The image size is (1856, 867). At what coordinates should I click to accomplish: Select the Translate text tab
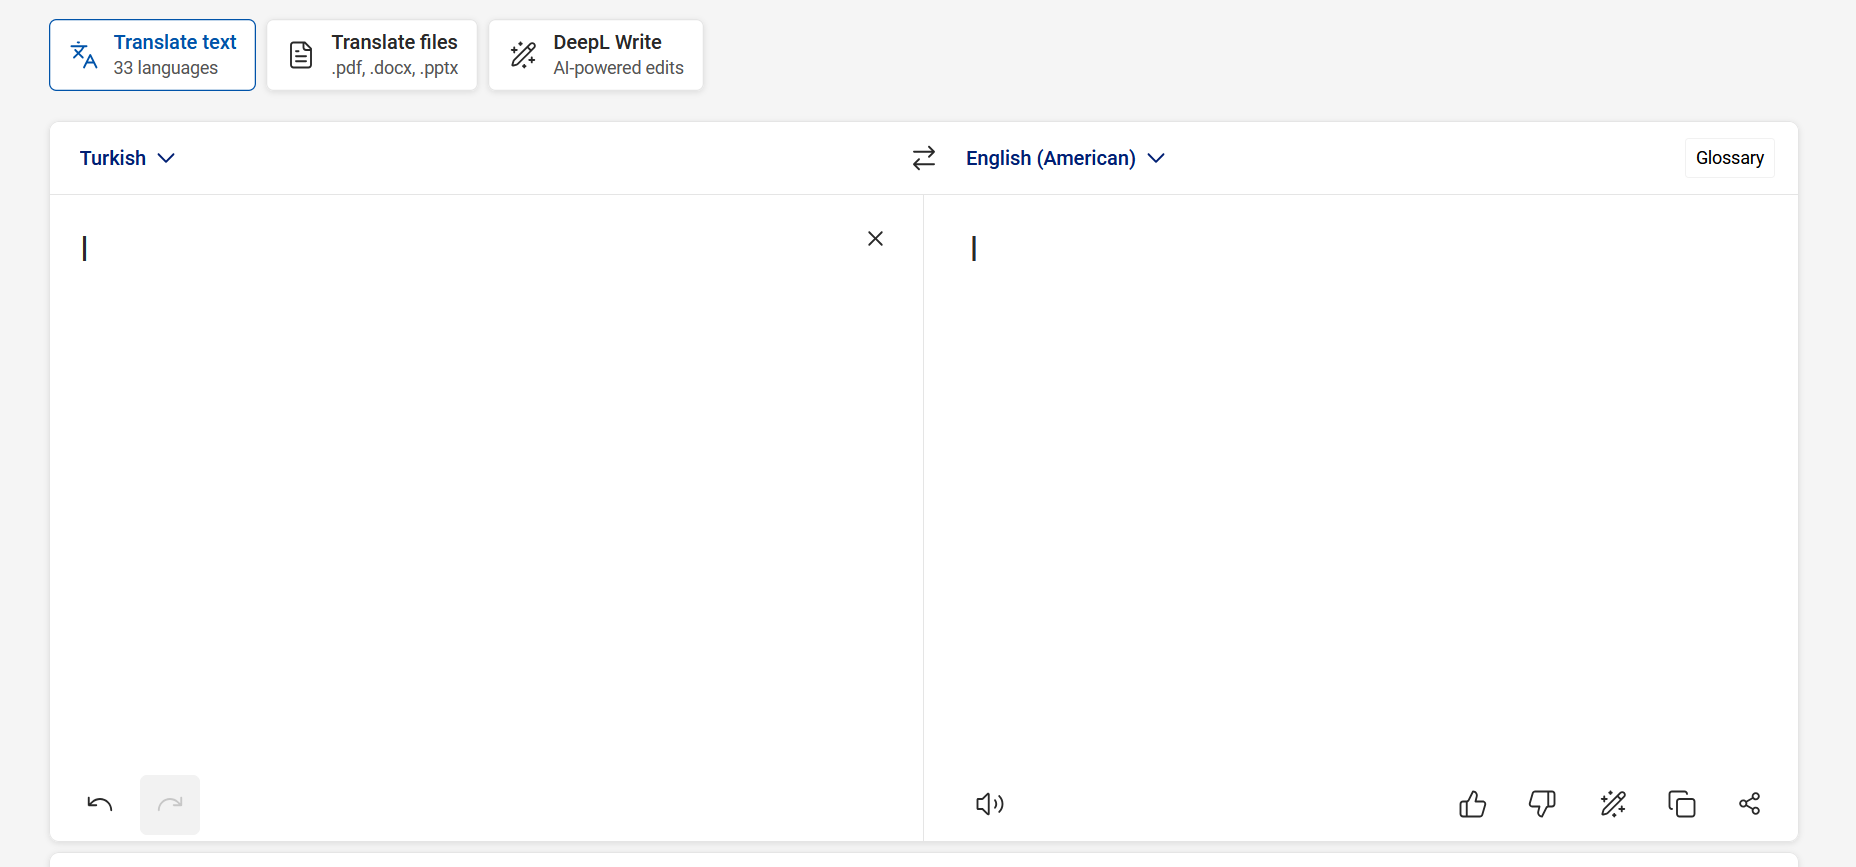click(152, 55)
